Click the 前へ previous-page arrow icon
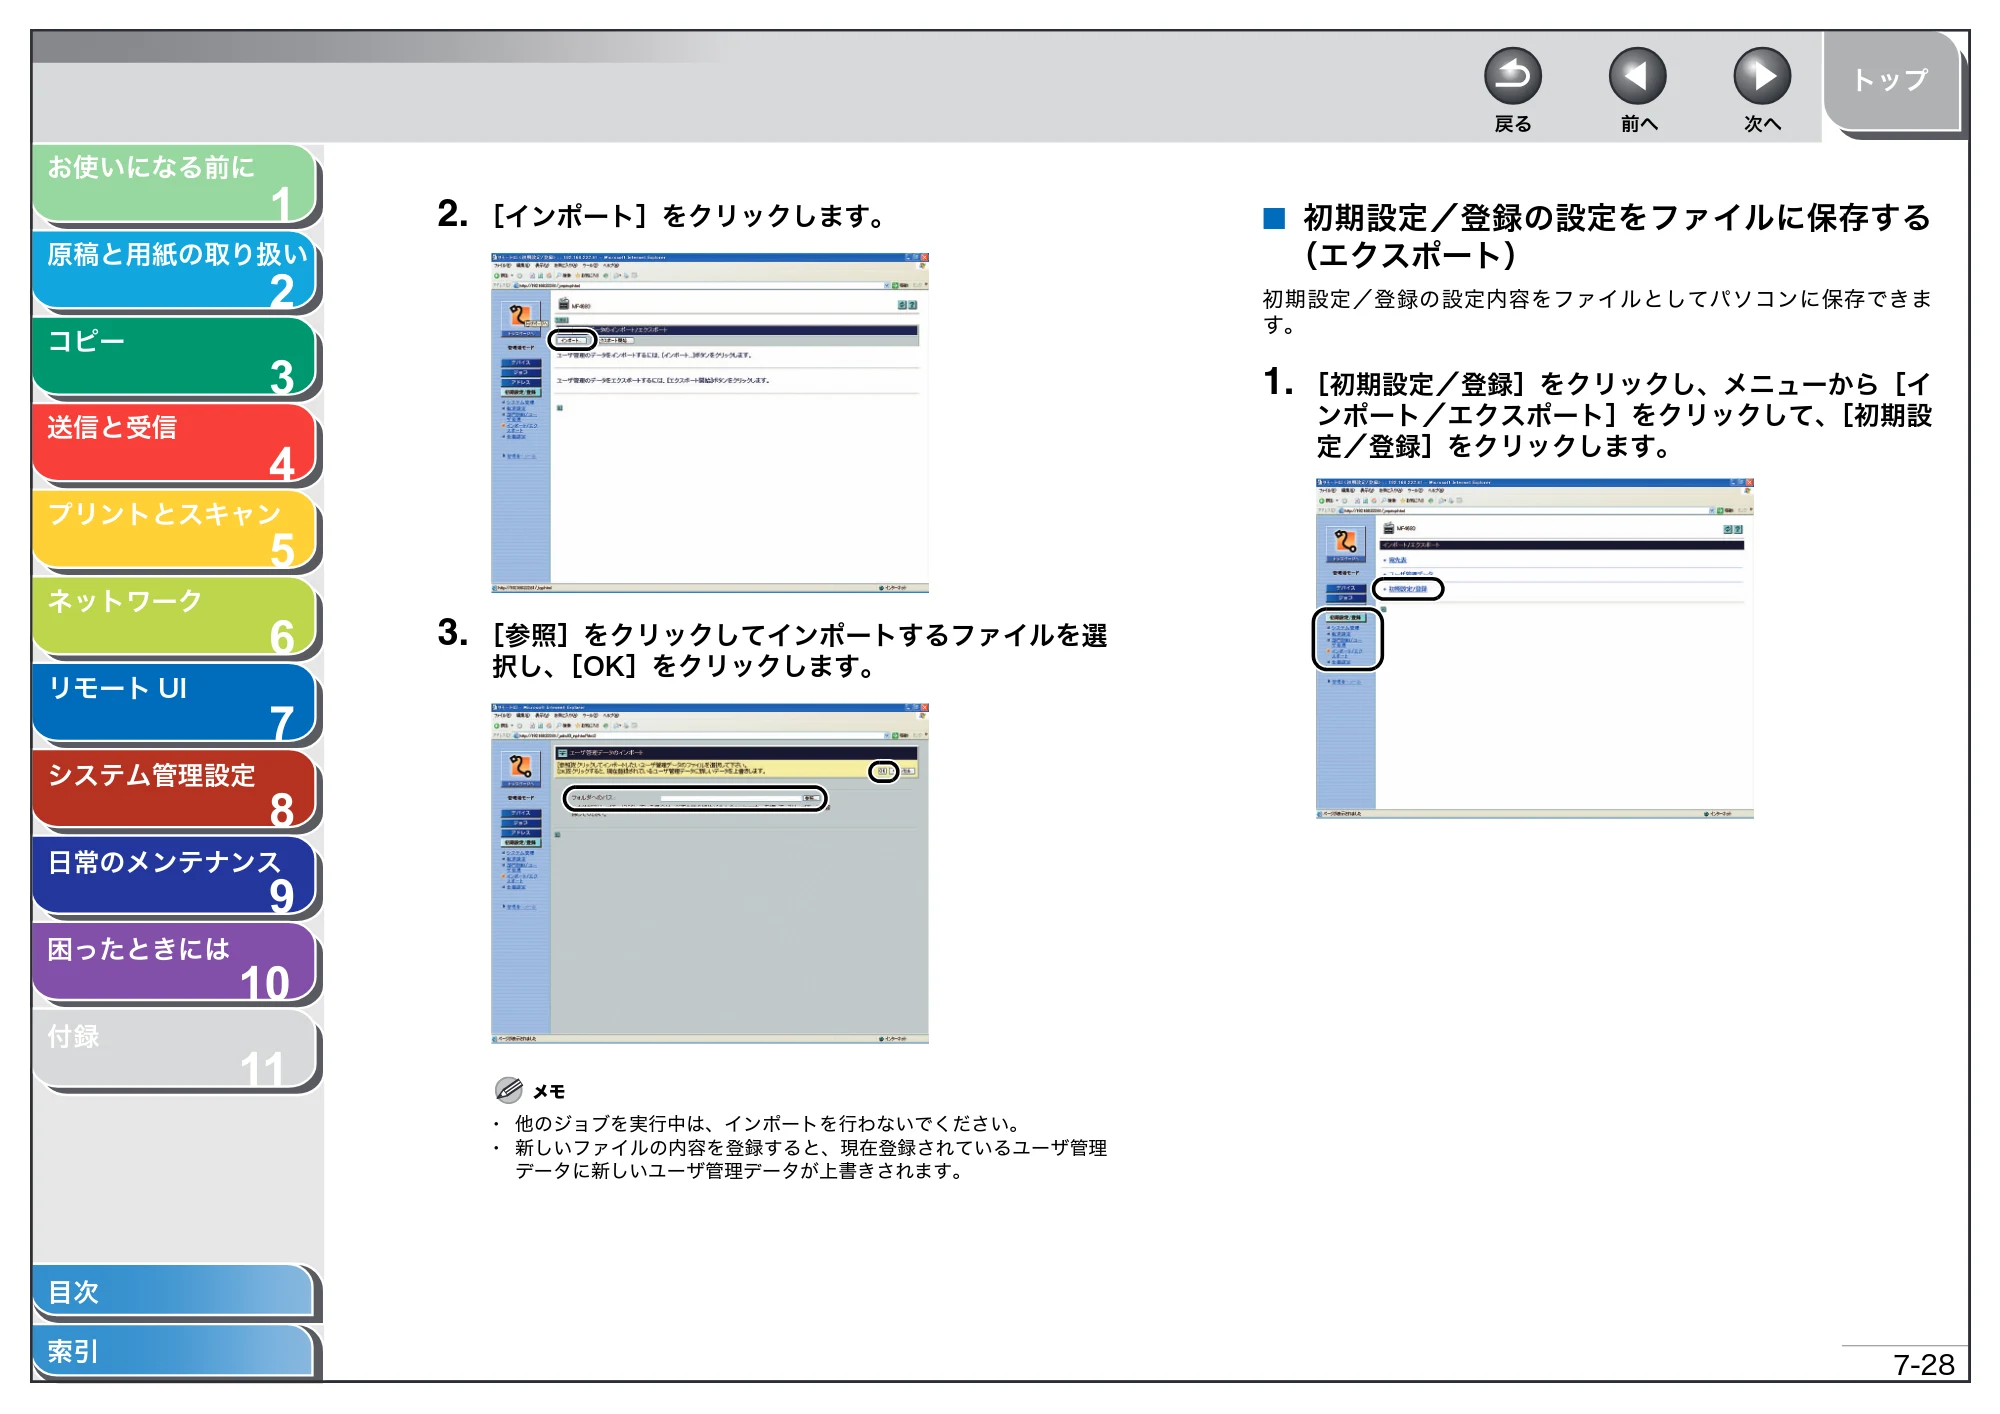 [1637, 76]
